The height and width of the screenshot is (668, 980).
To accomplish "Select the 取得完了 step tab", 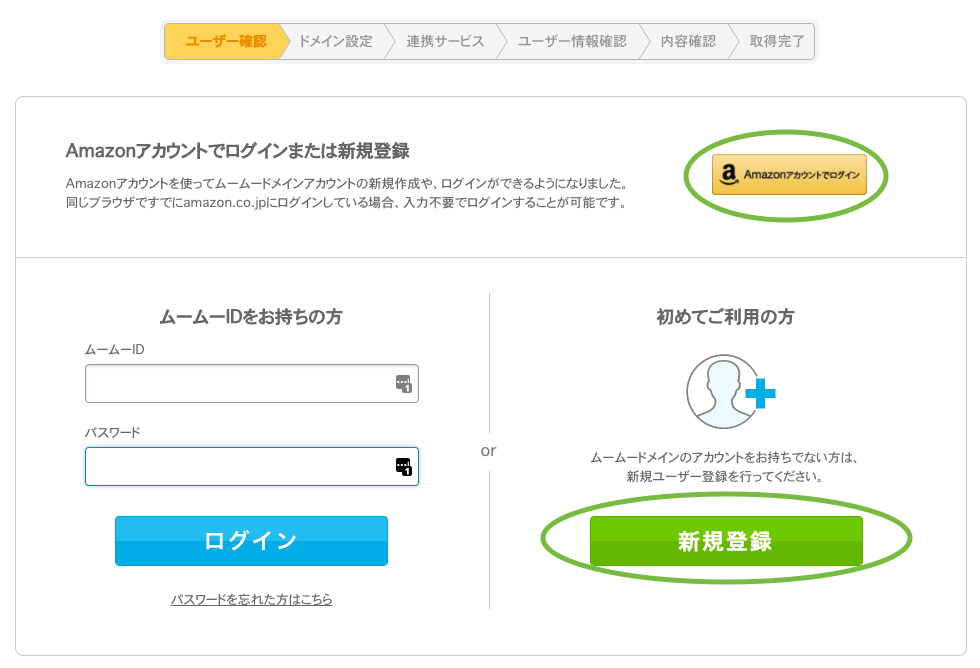I will click(x=776, y=41).
